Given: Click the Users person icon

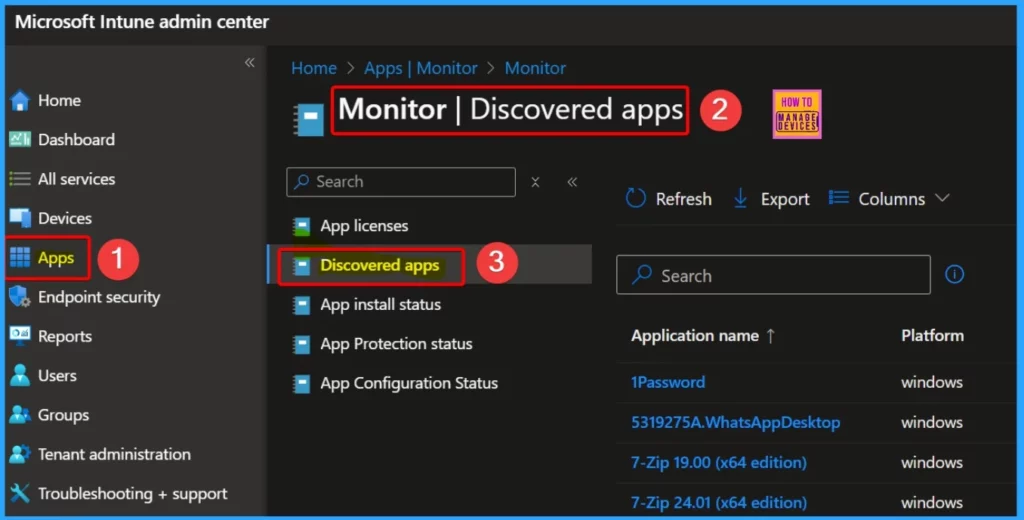Looking at the screenshot, I should pos(20,376).
